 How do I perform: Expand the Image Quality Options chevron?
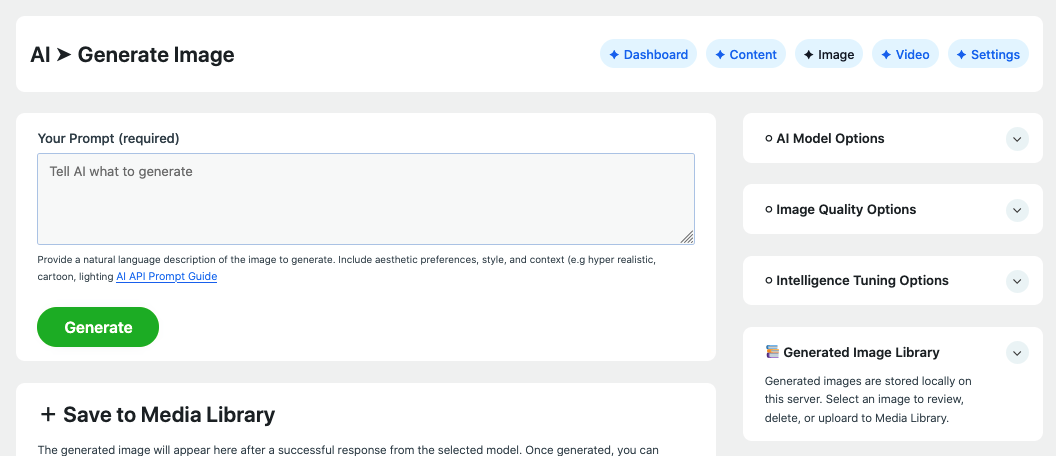point(1017,210)
